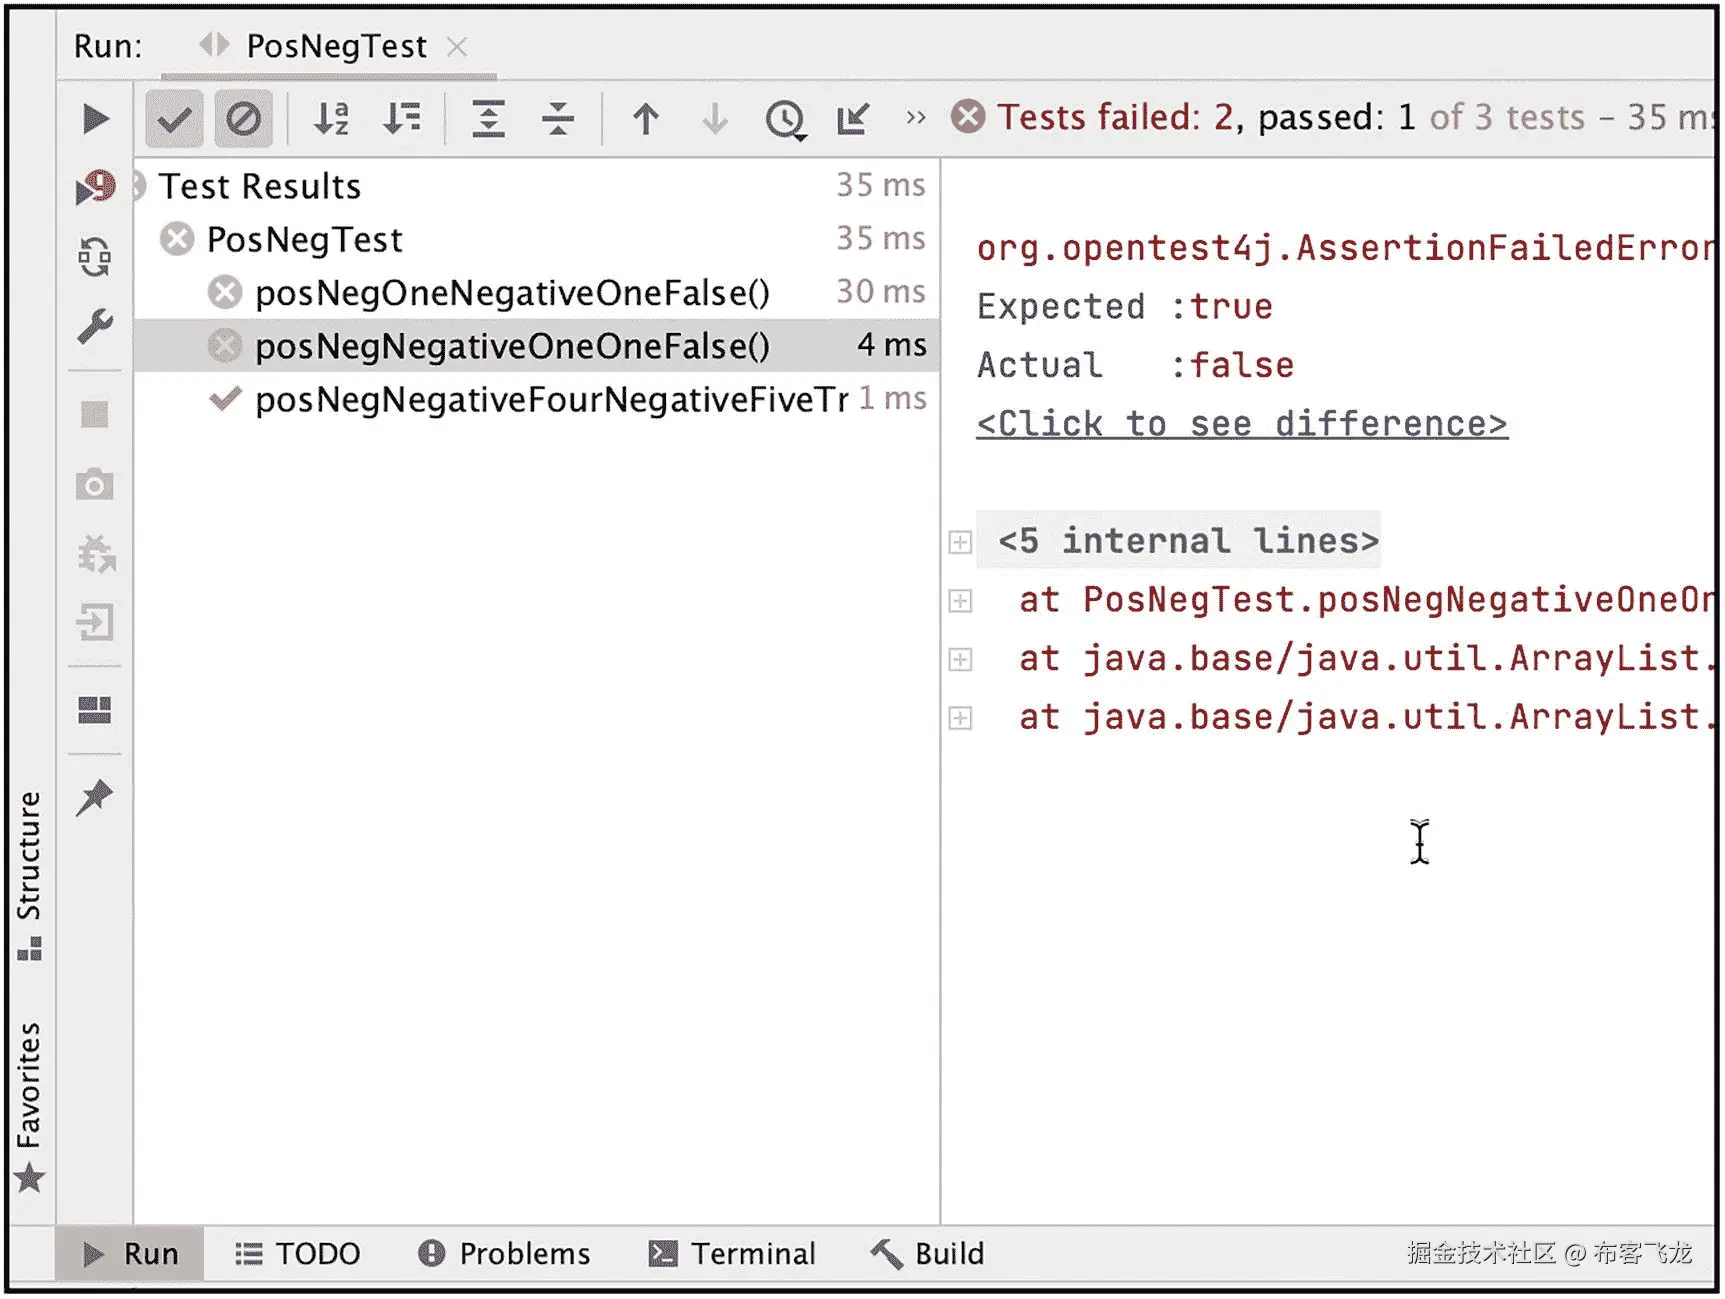Jump to previous failed test arrow
This screenshot has height=1299, width=1725.
coord(645,118)
